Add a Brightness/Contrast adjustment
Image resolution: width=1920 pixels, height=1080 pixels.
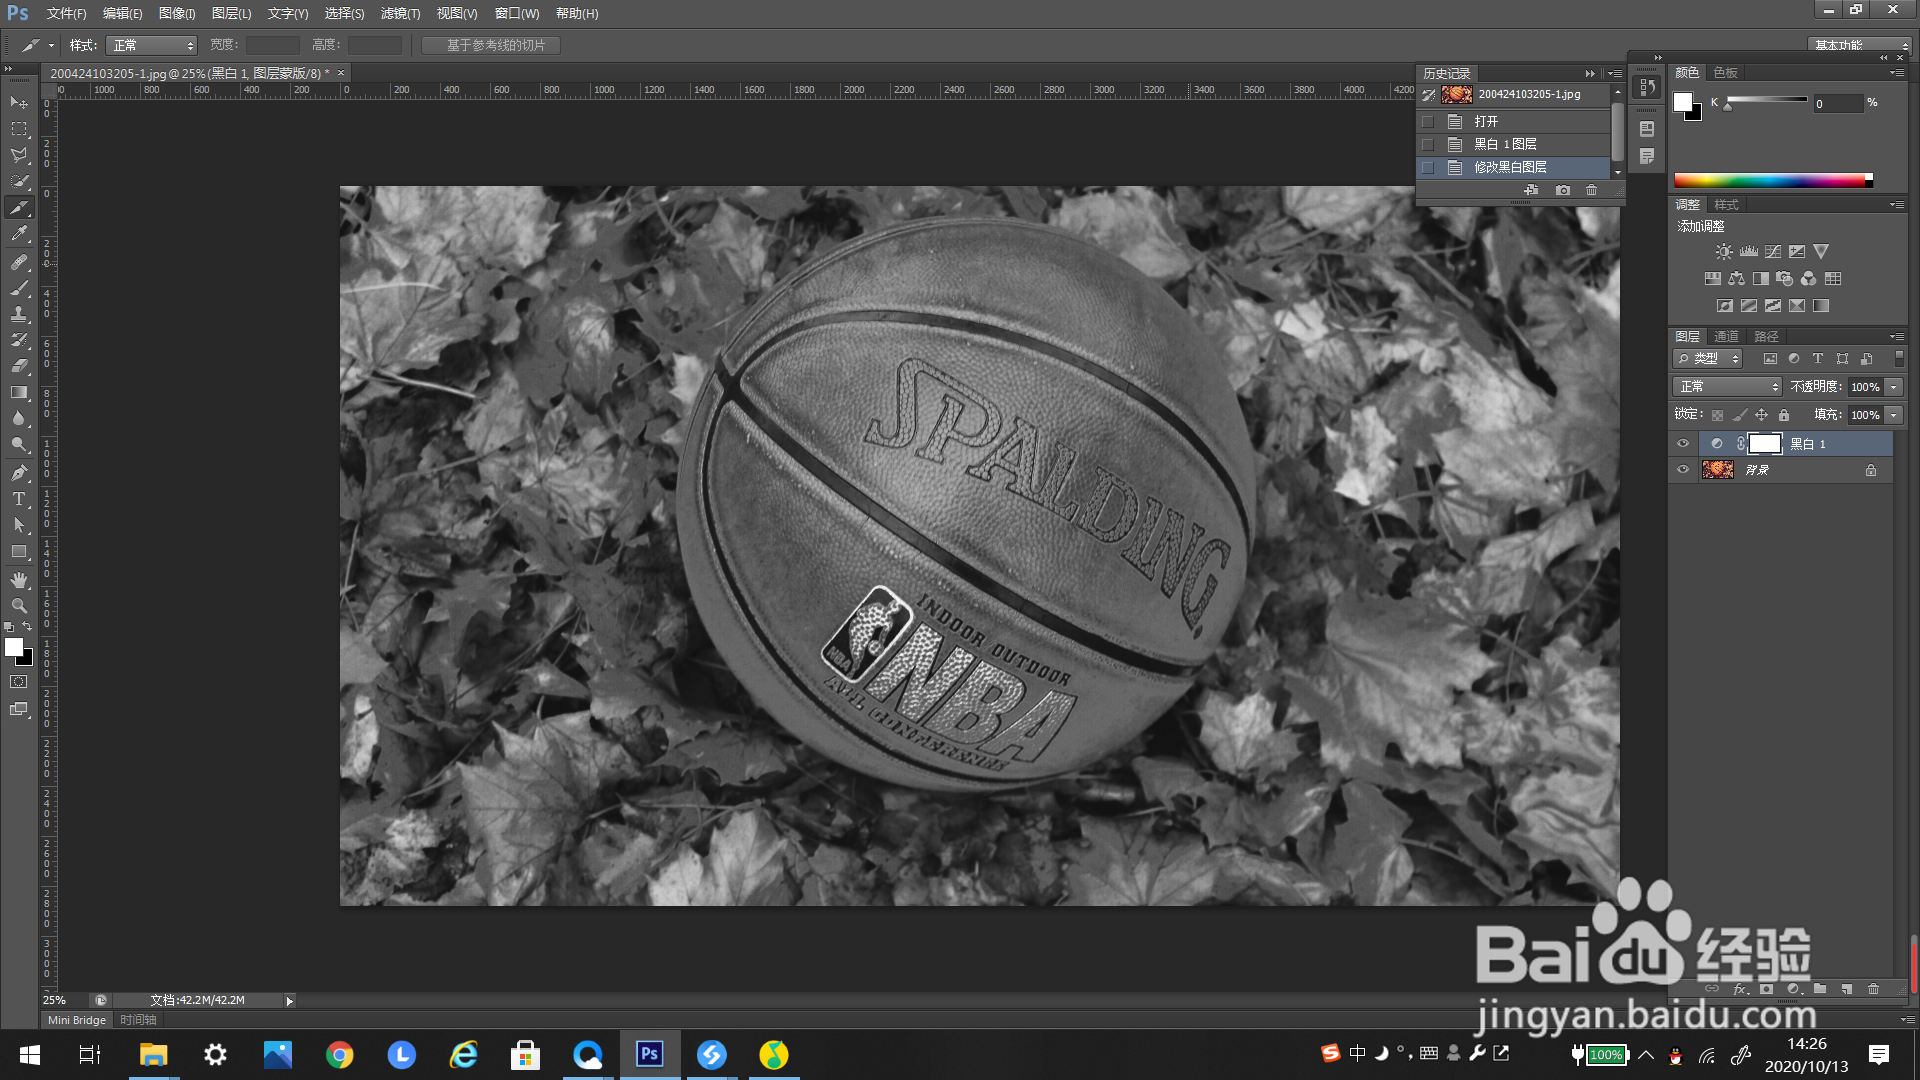coord(1724,252)
